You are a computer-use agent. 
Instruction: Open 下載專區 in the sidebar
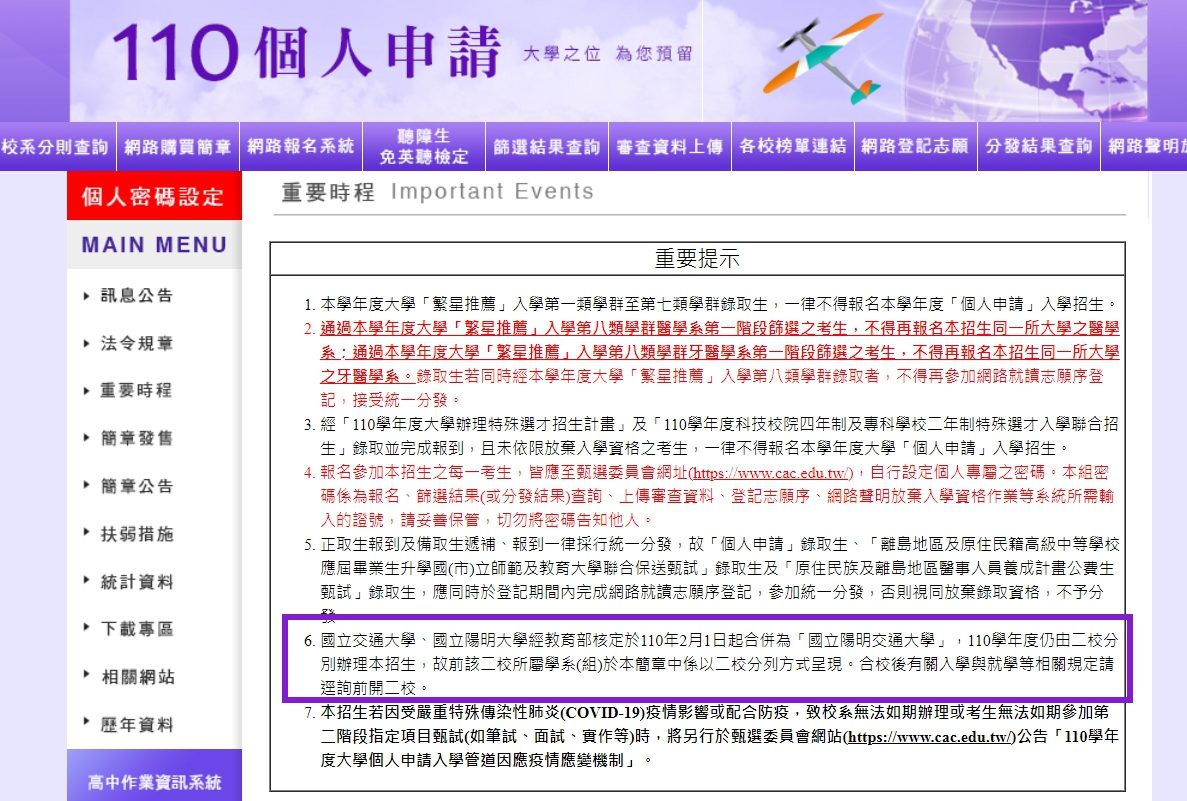[136, 629]
